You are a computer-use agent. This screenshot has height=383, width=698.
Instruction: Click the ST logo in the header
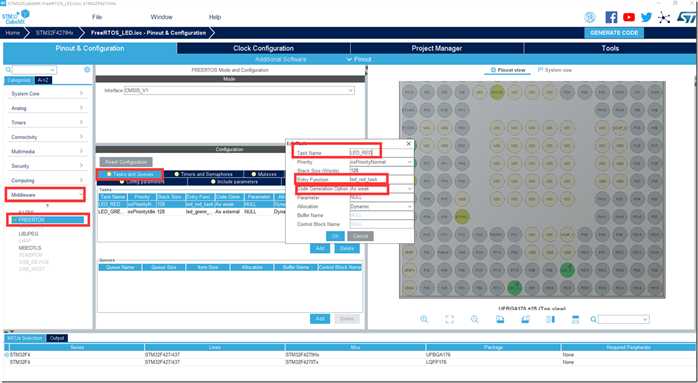point(686,17)
